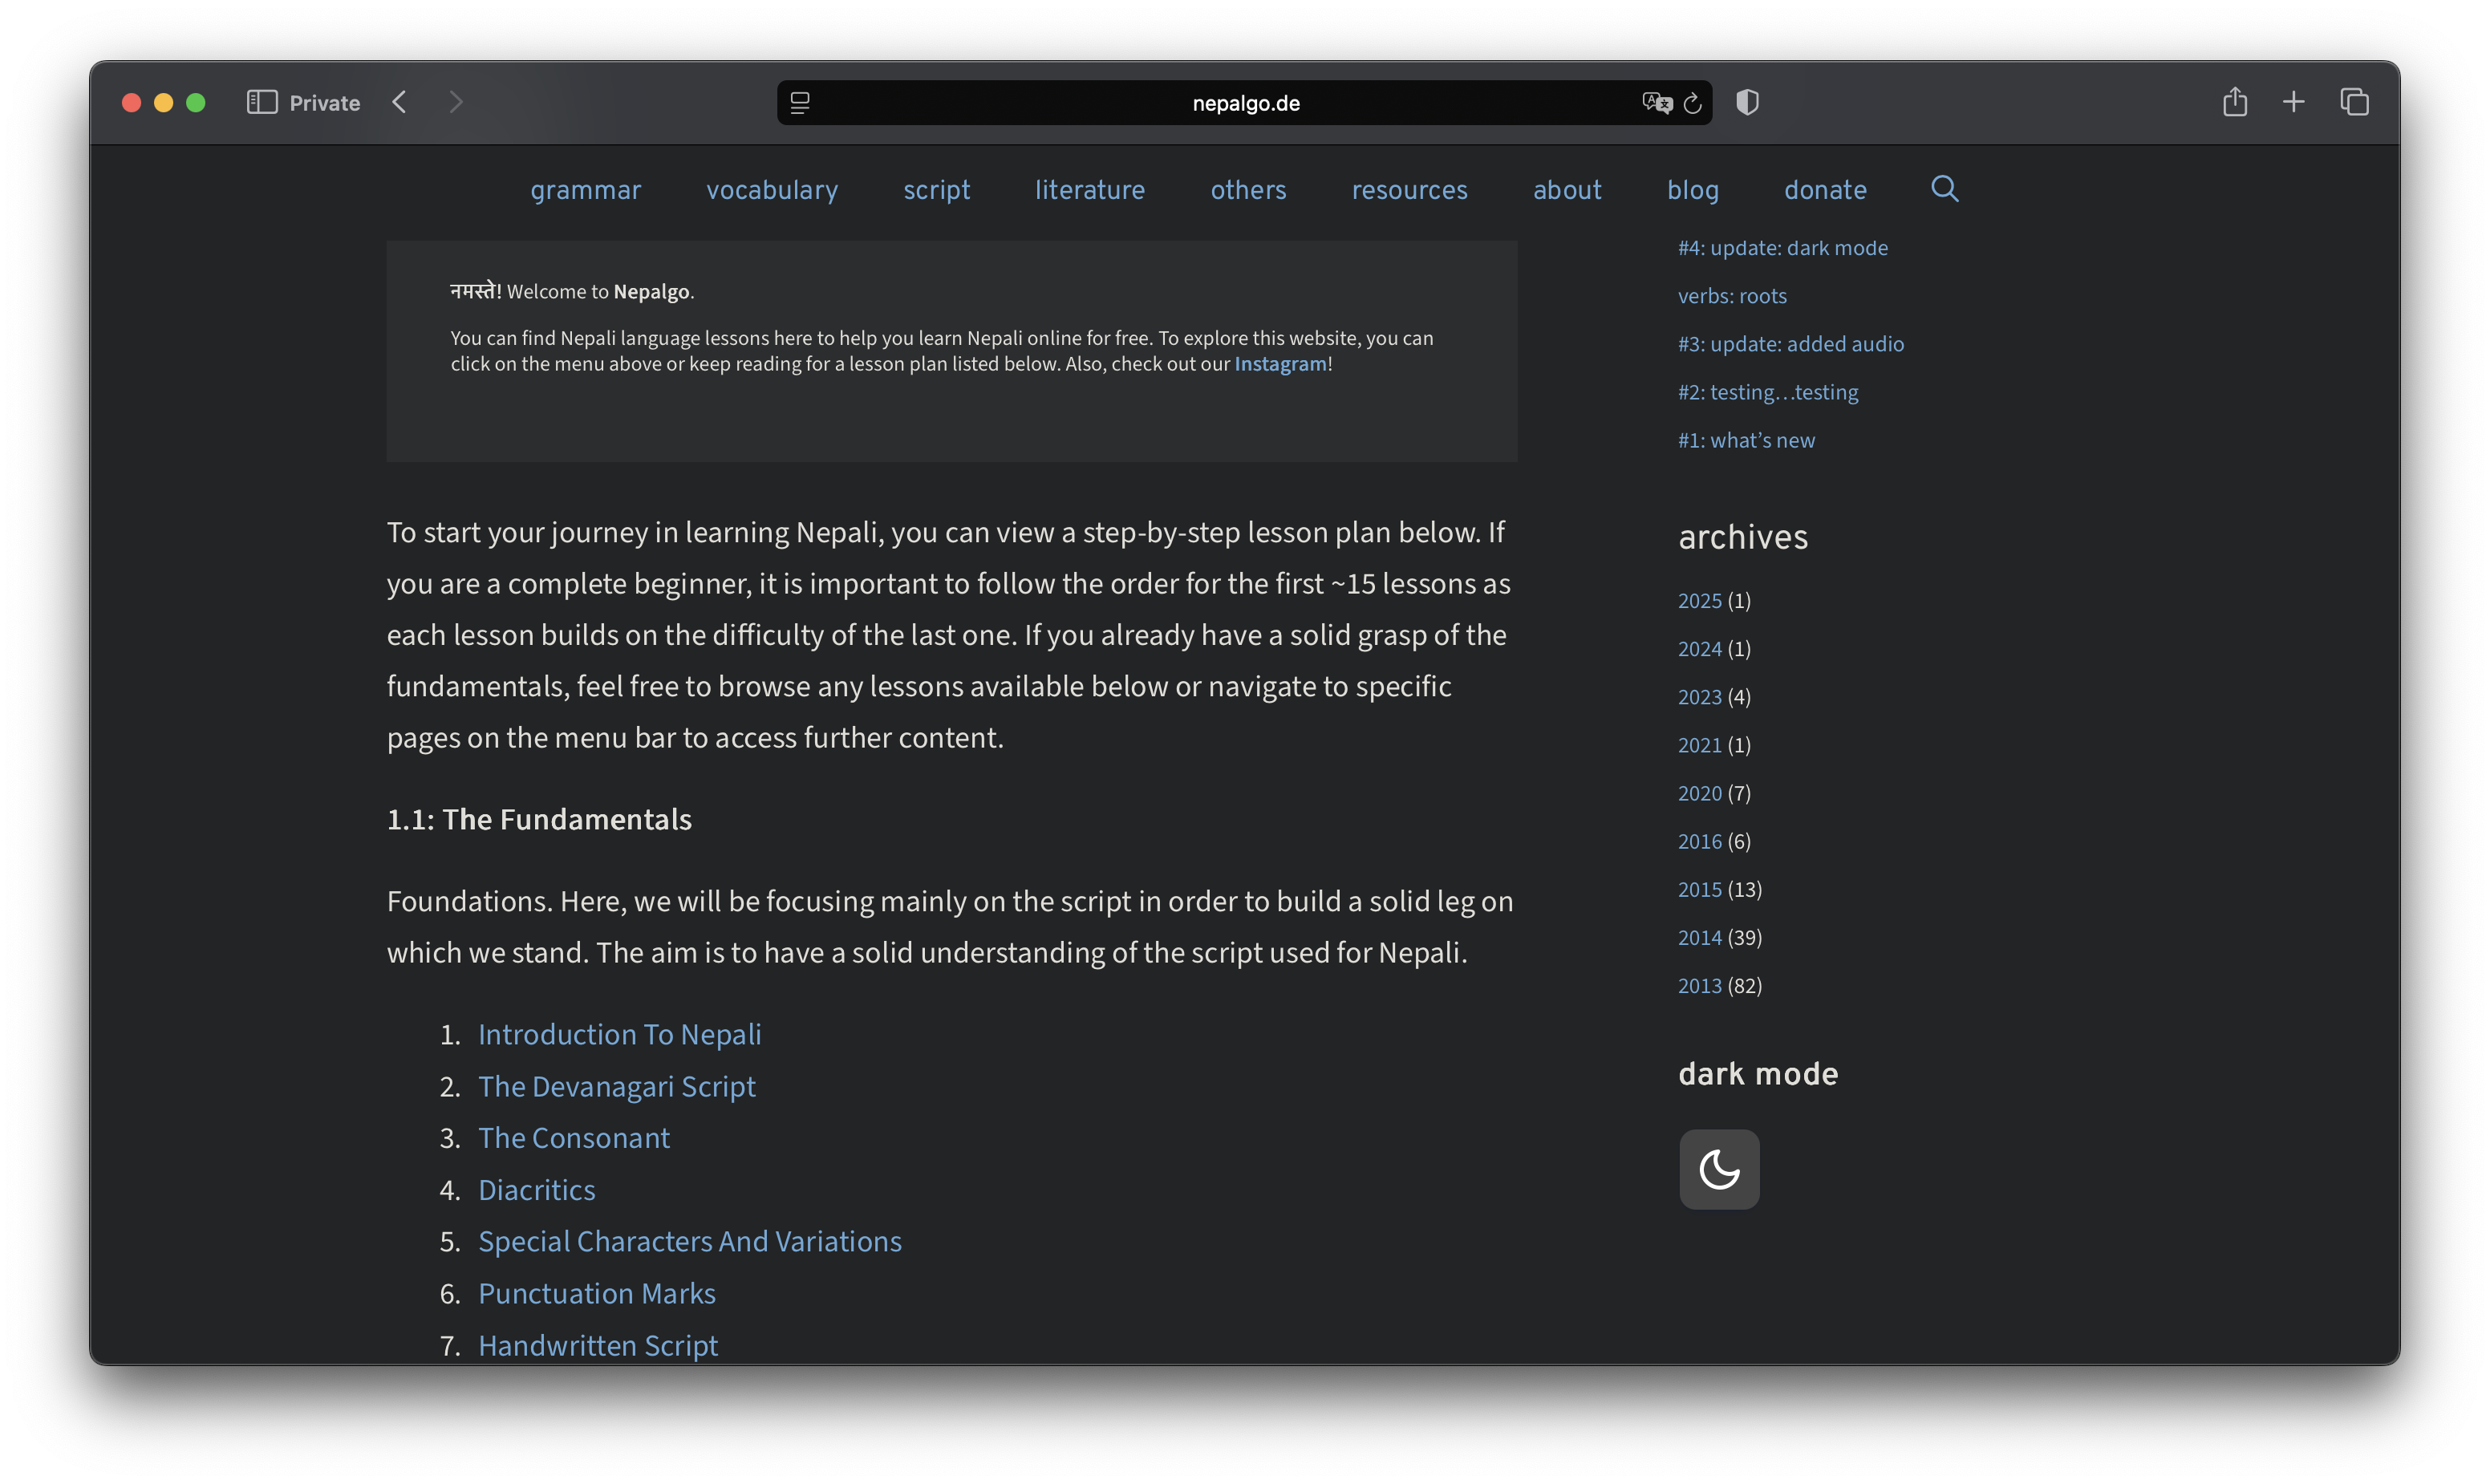The height and width of the screenshot is (1484, 2490).
Task: Open post '#1: what's new'
Action: pyautogui.click(x=1746, y=440)
